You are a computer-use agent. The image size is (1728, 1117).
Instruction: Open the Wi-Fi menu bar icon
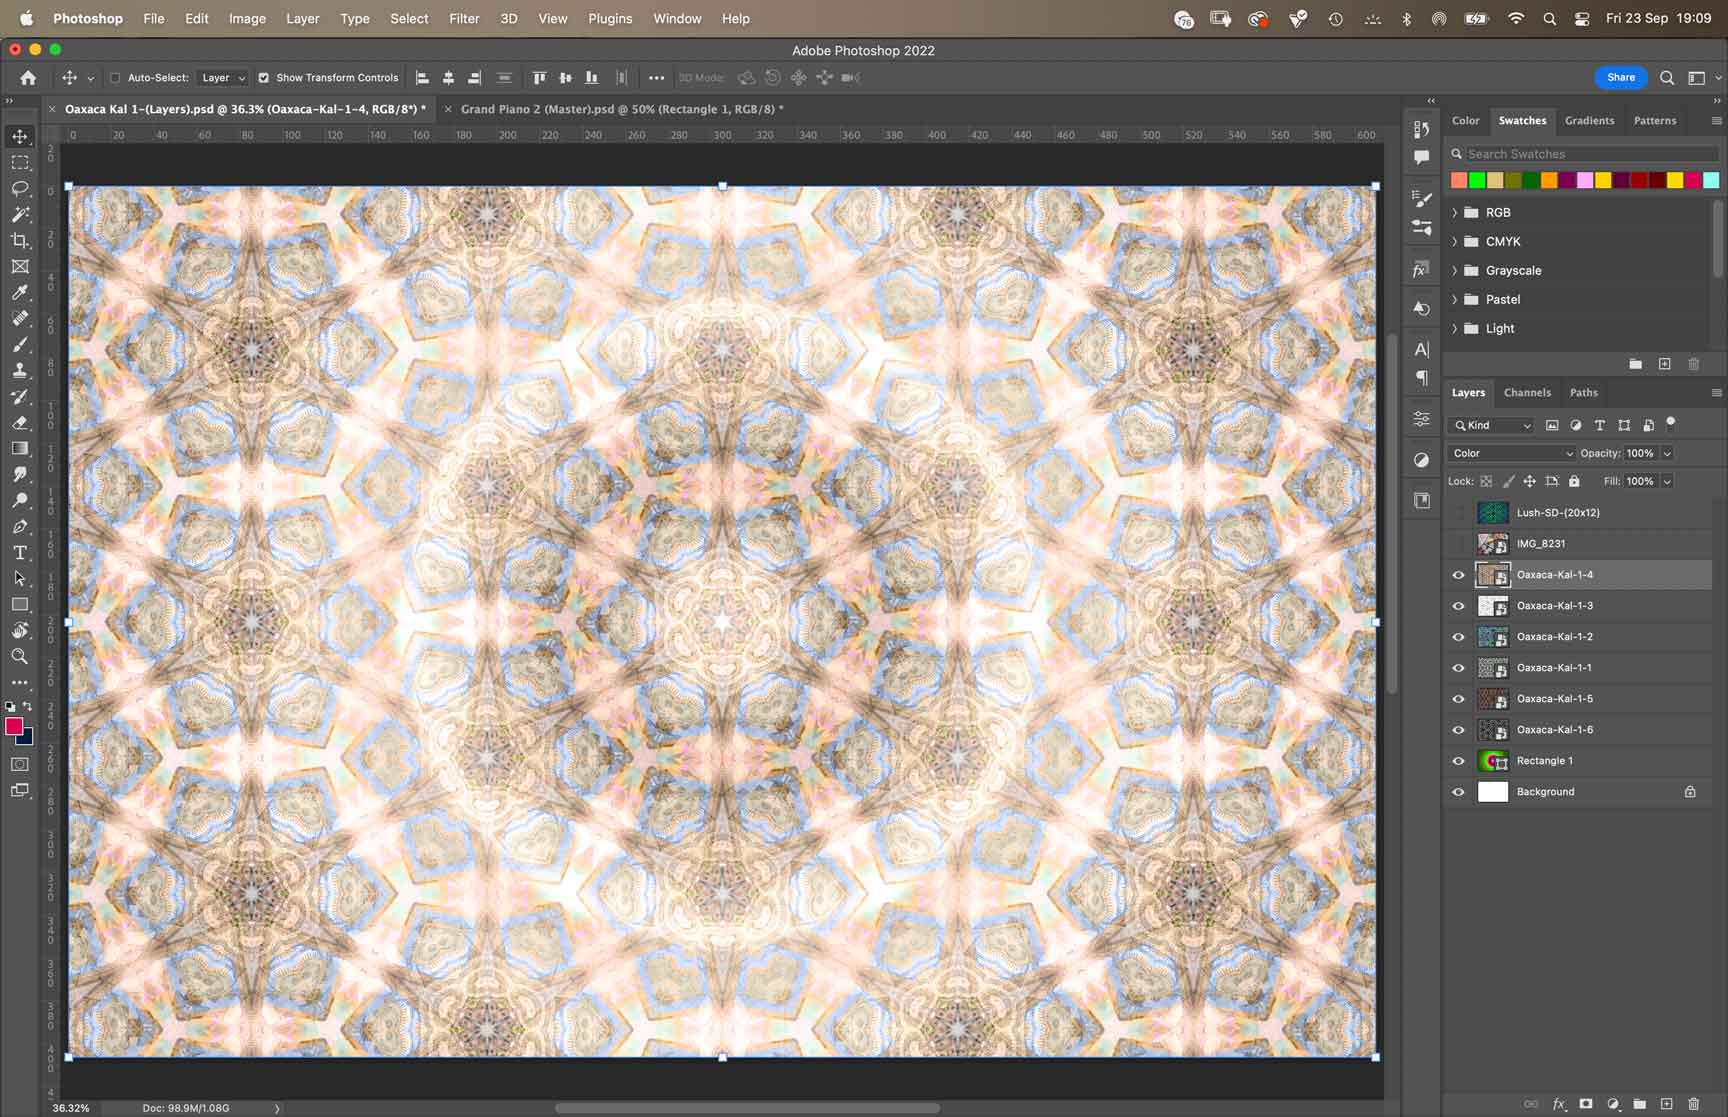[1516, 18]
